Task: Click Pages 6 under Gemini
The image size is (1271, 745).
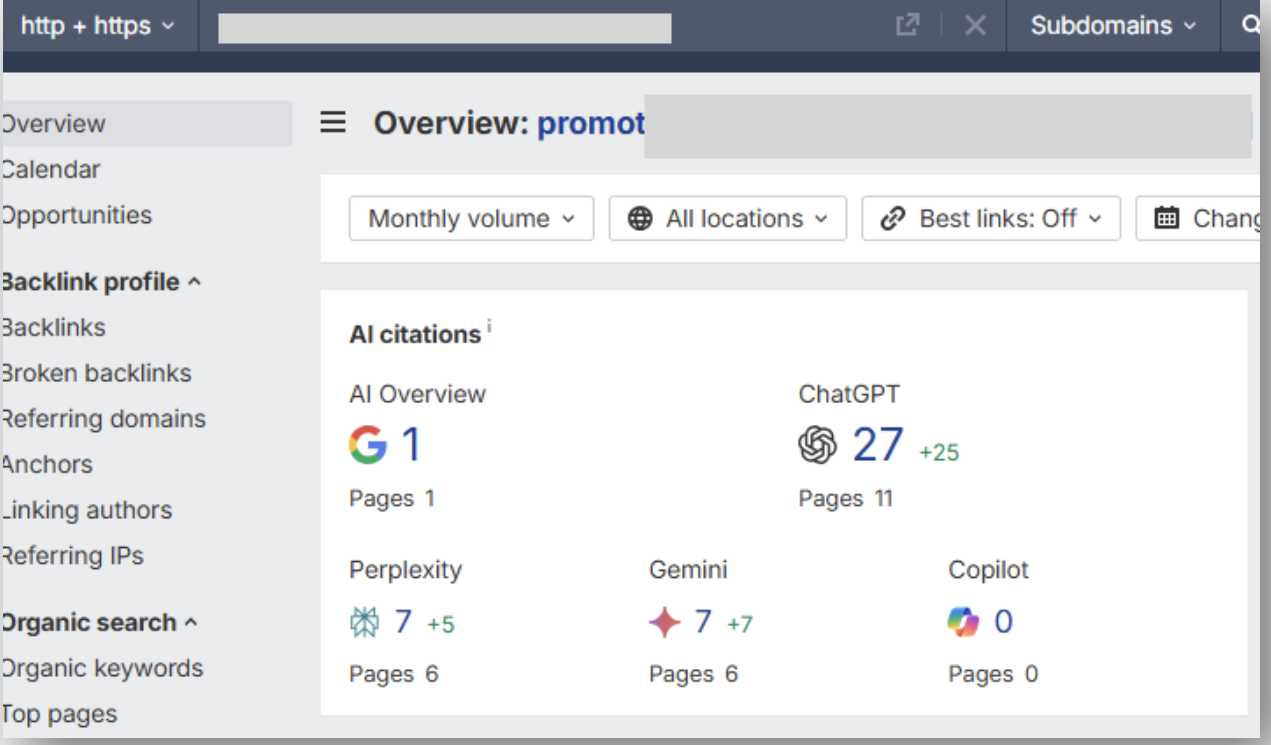Action: (x=693, y=674)
